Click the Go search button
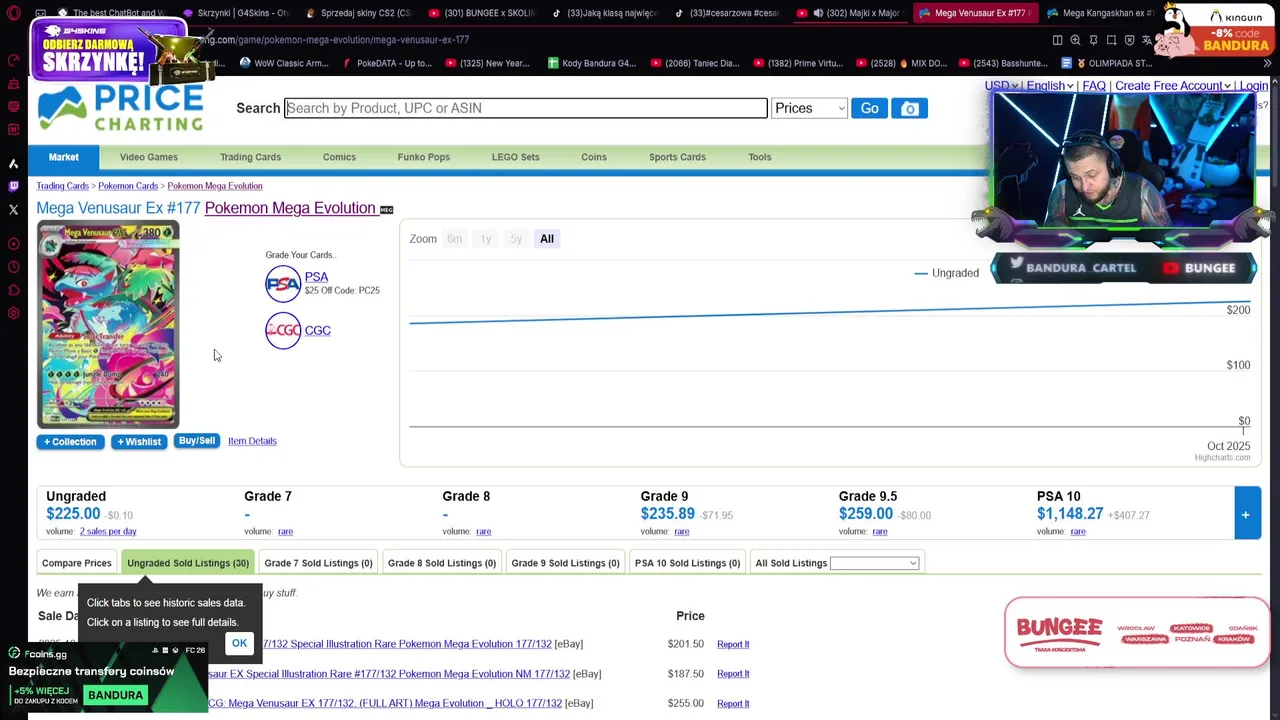This screenshot has height=720, width=1280. pos(870,108)
